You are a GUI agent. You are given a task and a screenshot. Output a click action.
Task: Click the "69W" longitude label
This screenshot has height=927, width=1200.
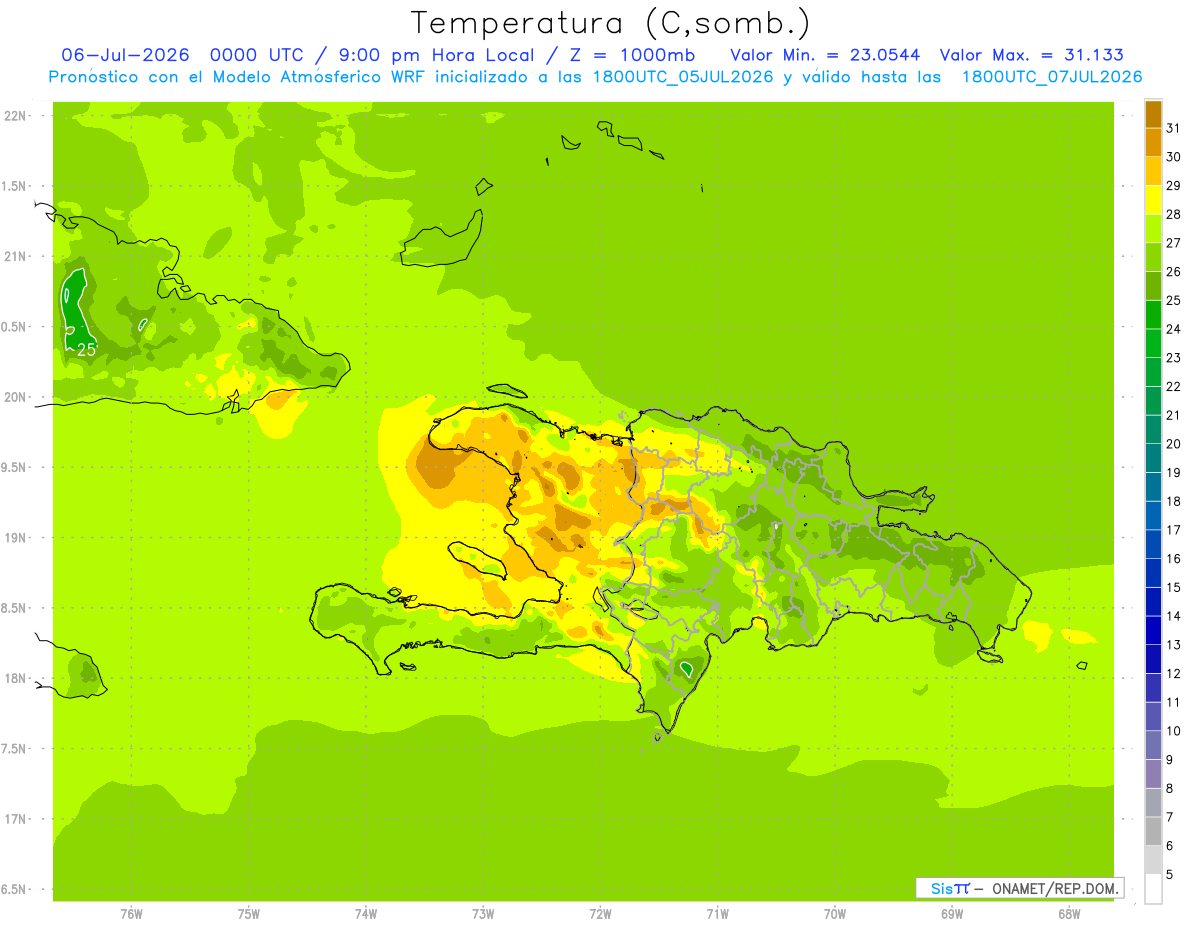click(952, 914)
